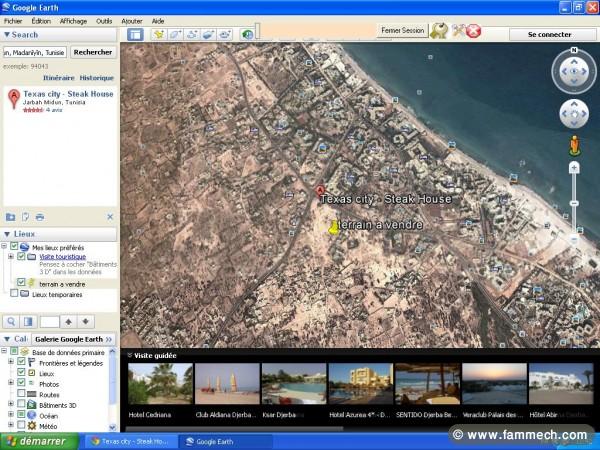Select the Street View pegman icon
Viewport: 600px width, 450px height.
click(574, 145)
